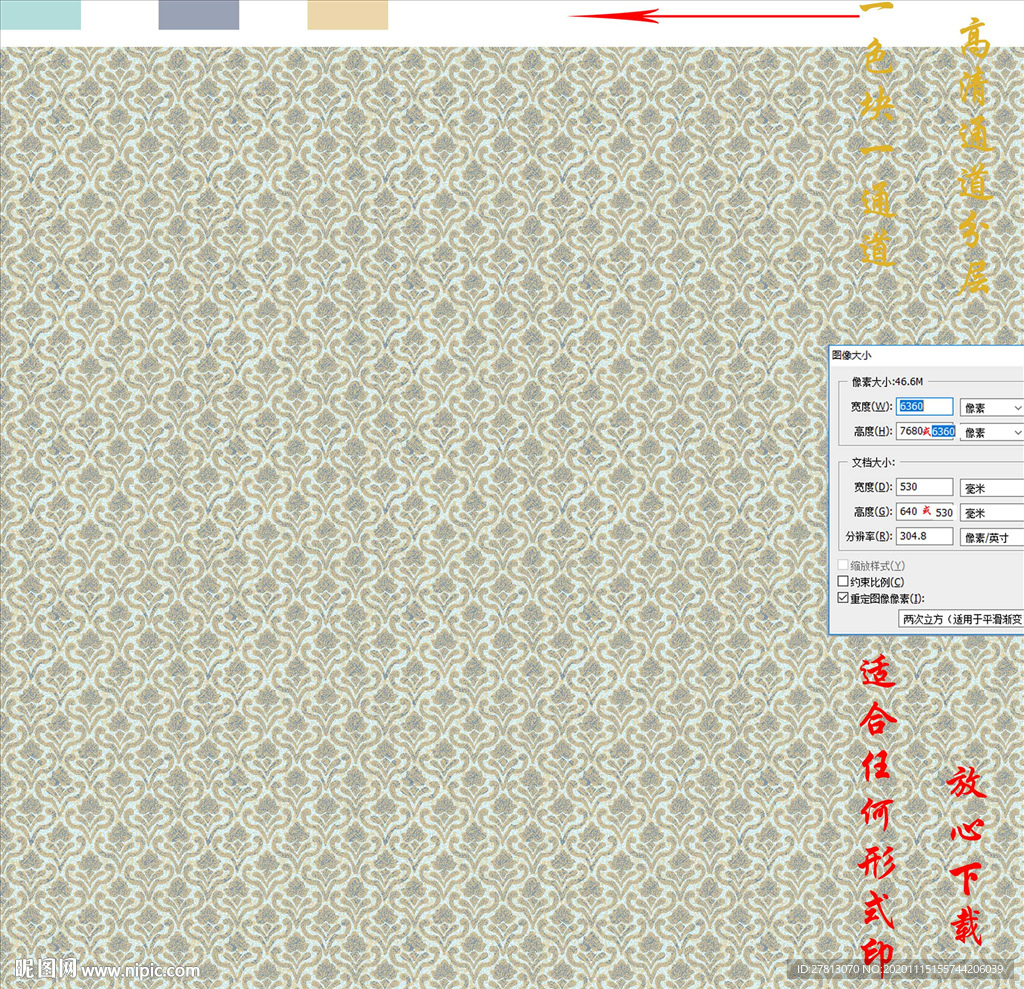This screenshot has height=989, width=1024.
Task: Click the pixel 宽度(W) field showing 6360
Action: (924, 406)
